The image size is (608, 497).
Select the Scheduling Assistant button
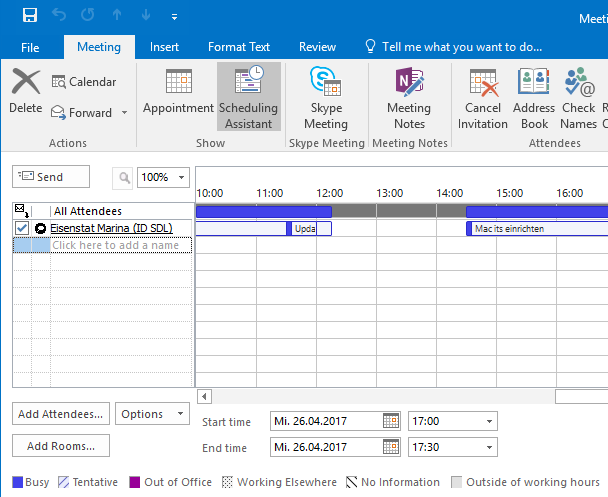pyautogui.click(x=249, y=97)
